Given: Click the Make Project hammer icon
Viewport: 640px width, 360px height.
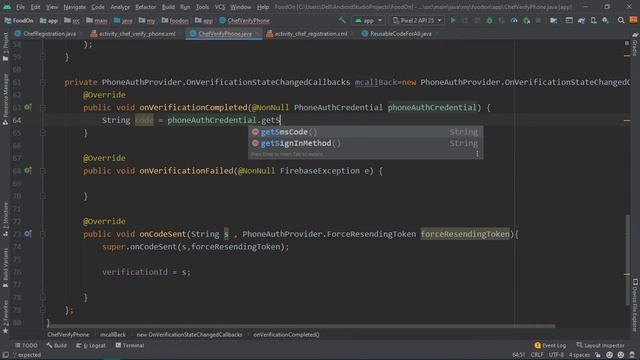Looking at the screenshot, I should tap(342, 20).
